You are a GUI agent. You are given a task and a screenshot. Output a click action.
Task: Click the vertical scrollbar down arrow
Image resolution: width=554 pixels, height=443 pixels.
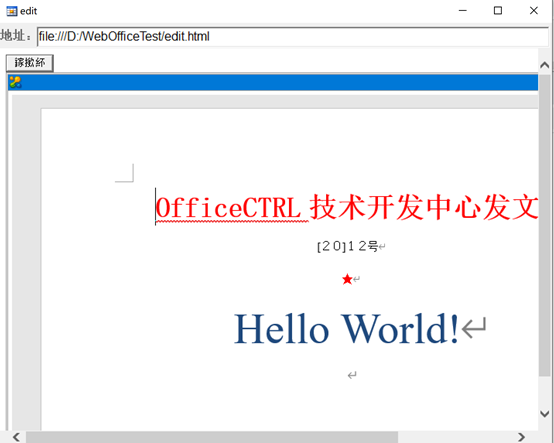tap(544, 414)
